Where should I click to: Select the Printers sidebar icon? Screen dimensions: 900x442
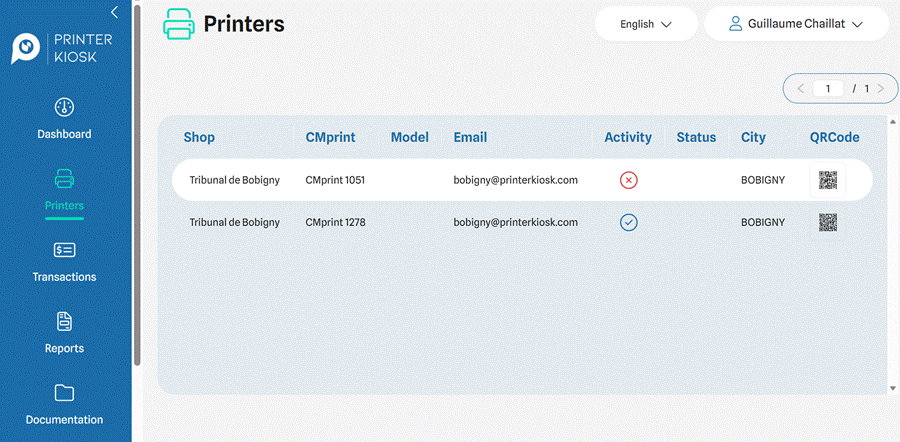(64, 179)
